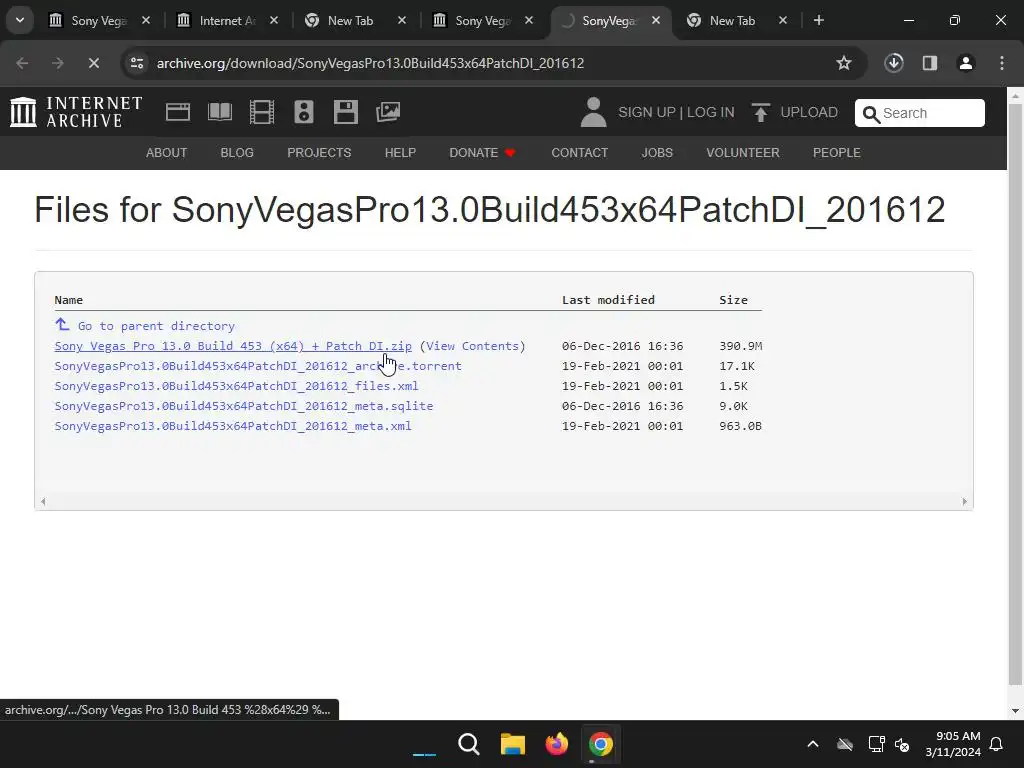Viewport: 1024px width, 768px height.
Task: Click LOG IN link
Action: pos(711,112)
